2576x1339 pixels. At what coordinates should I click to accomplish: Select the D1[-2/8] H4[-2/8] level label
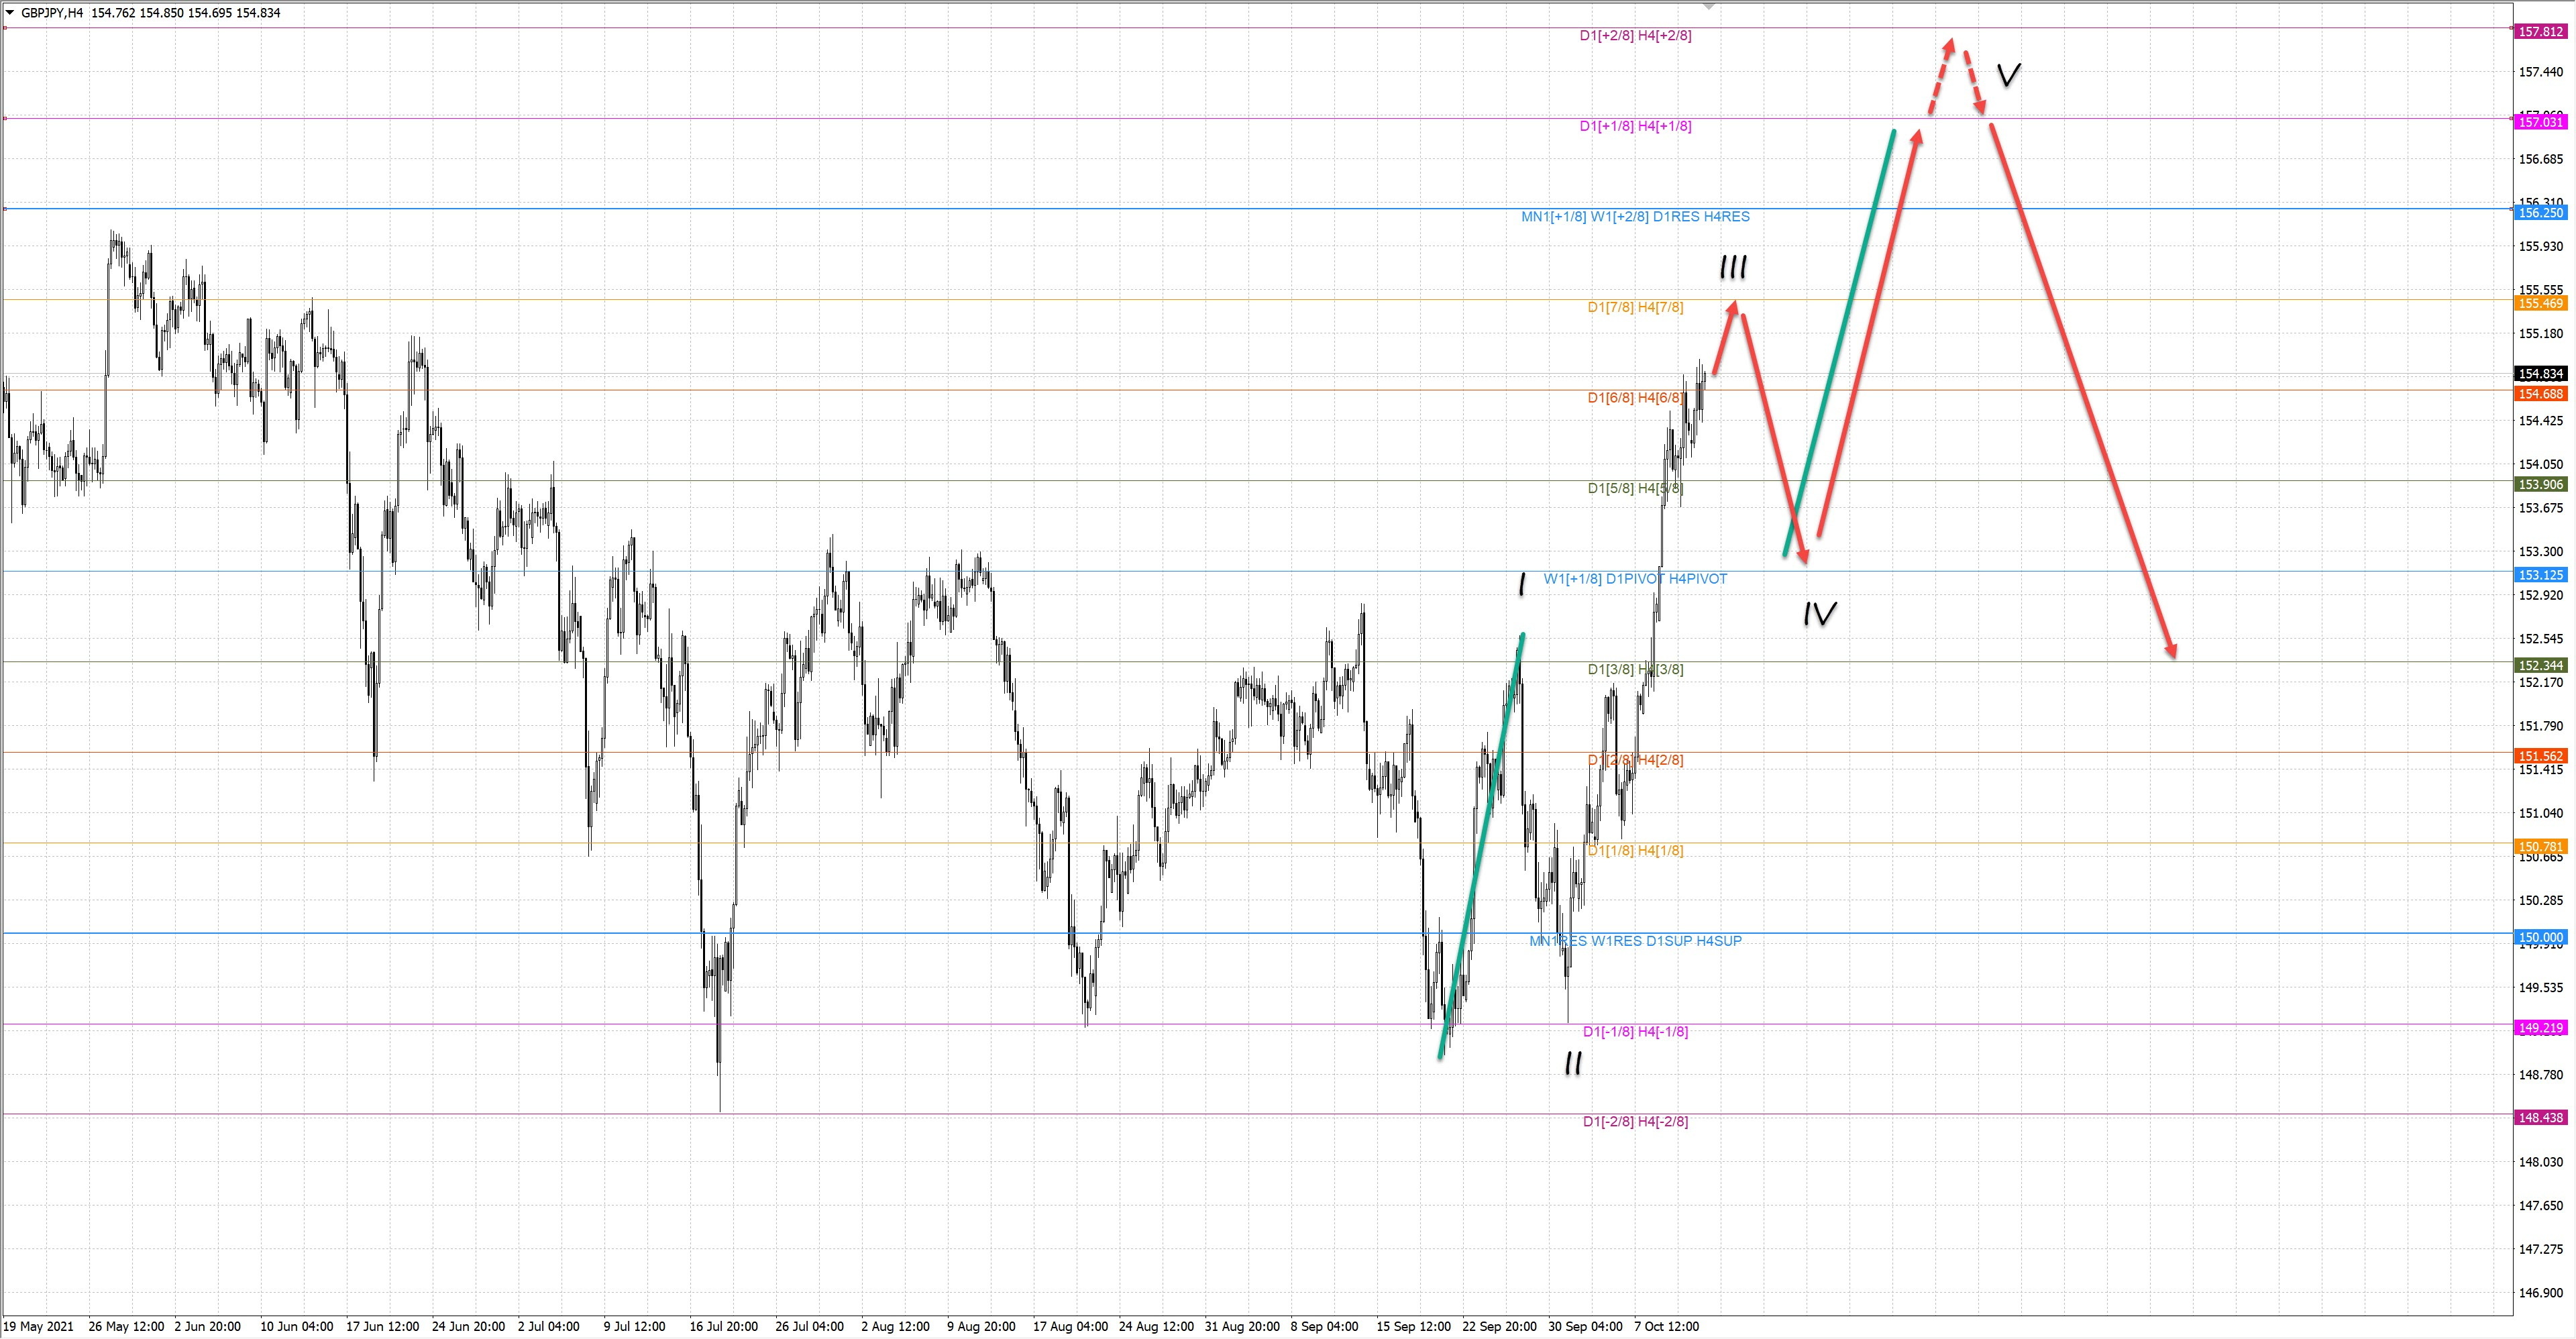[1635, 1122]
